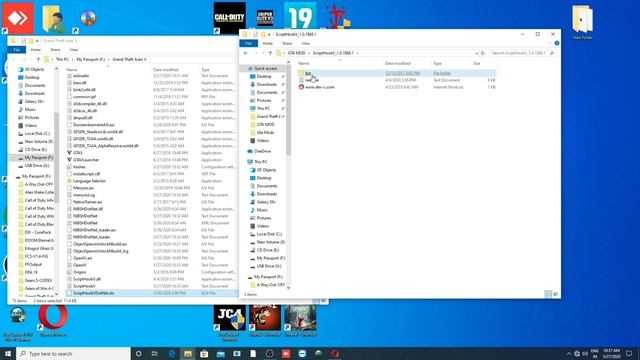Click the search box in ScriptHookV window
640x360 pixels.
(x=522, y=53)
